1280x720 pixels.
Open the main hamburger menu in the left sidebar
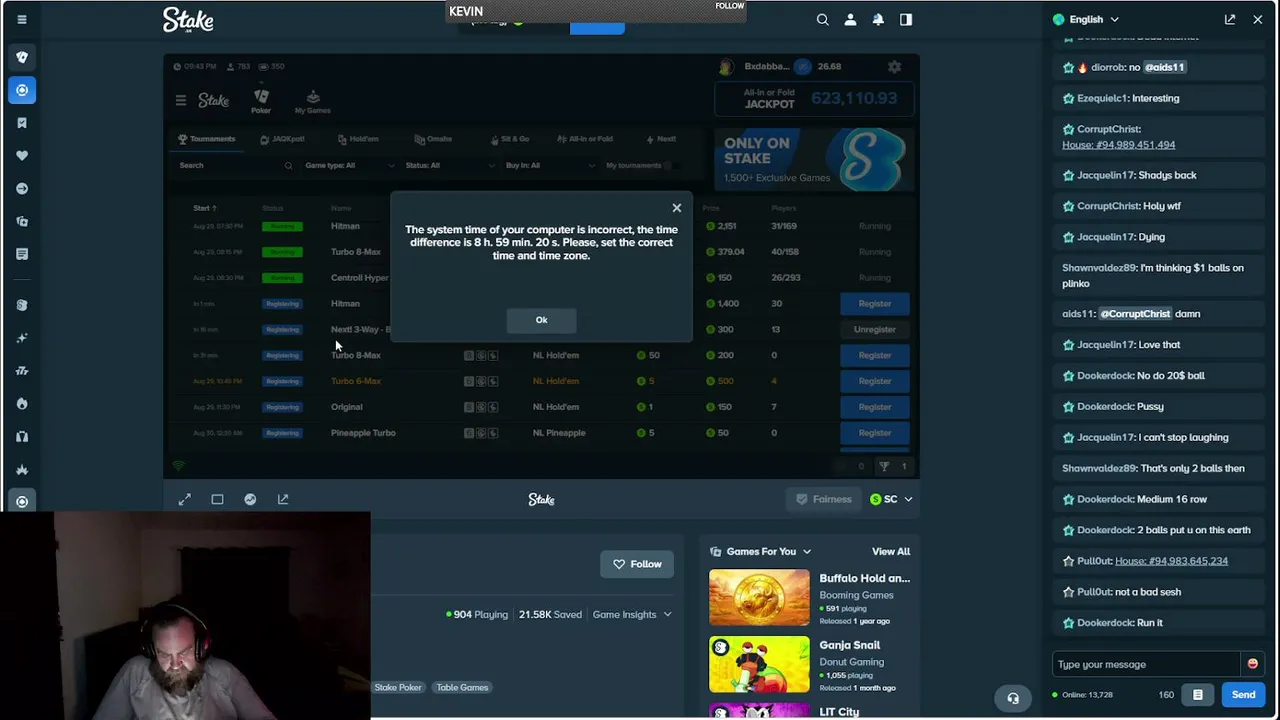(x=22, y=19)
